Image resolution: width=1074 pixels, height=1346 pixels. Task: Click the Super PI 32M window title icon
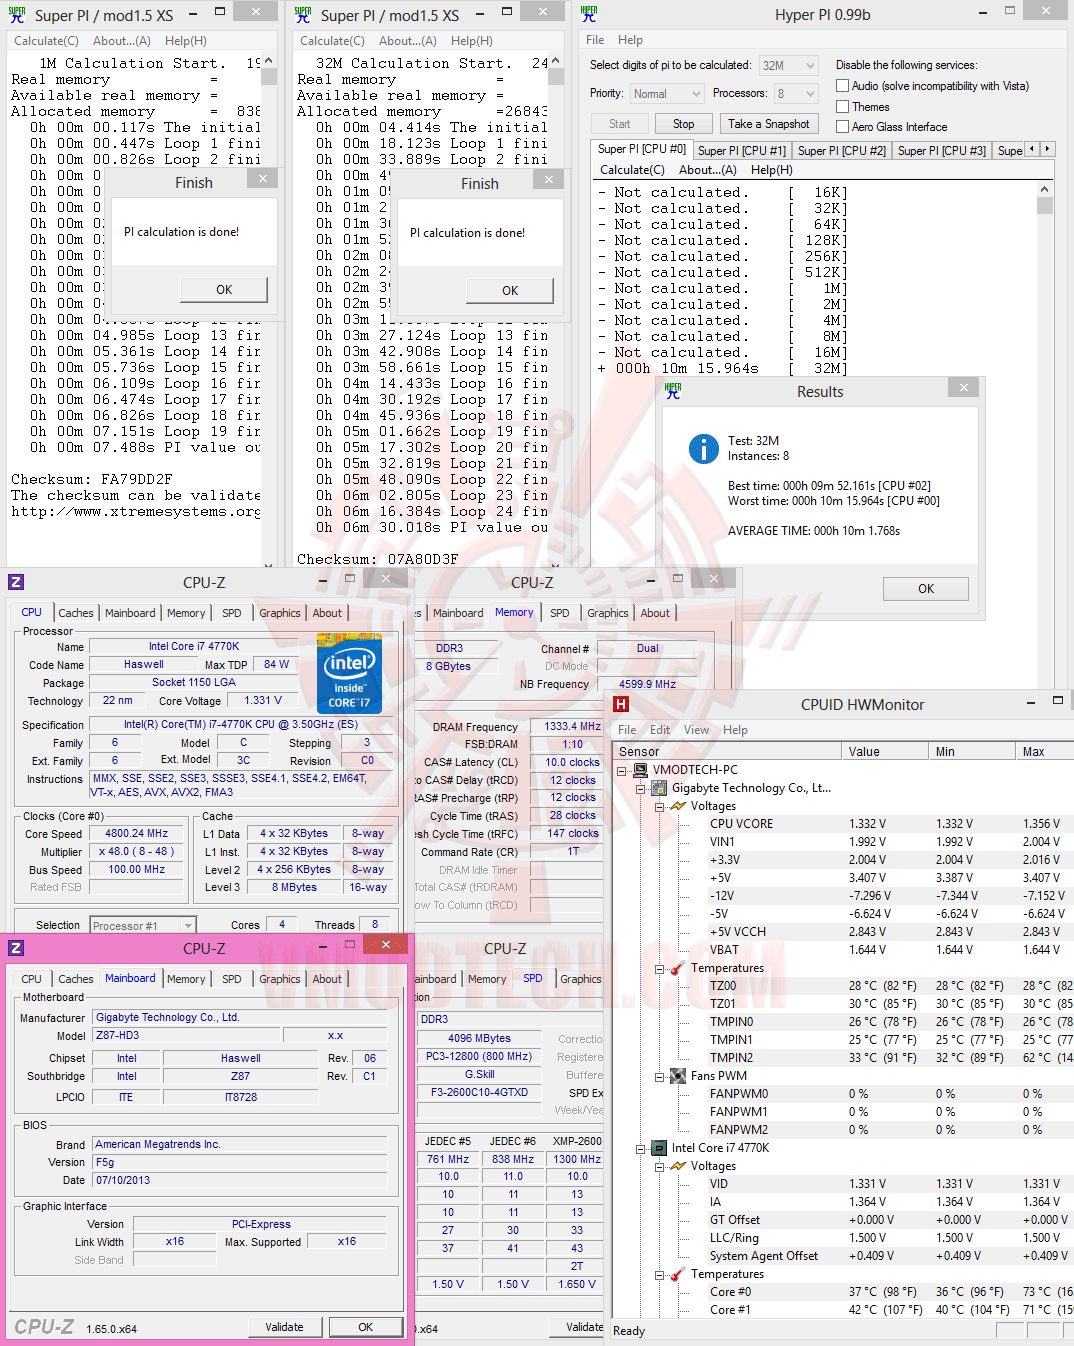tap(303, 14)
